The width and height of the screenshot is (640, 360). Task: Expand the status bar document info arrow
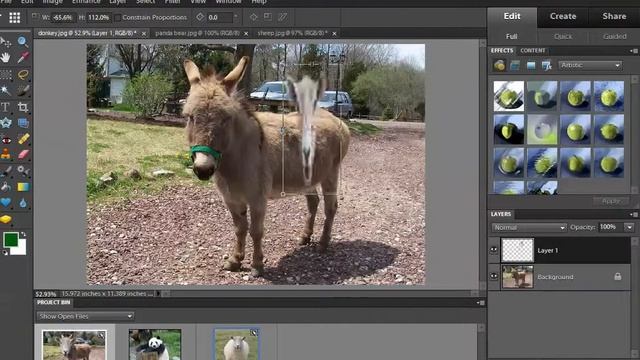click(x=158, y=293)
